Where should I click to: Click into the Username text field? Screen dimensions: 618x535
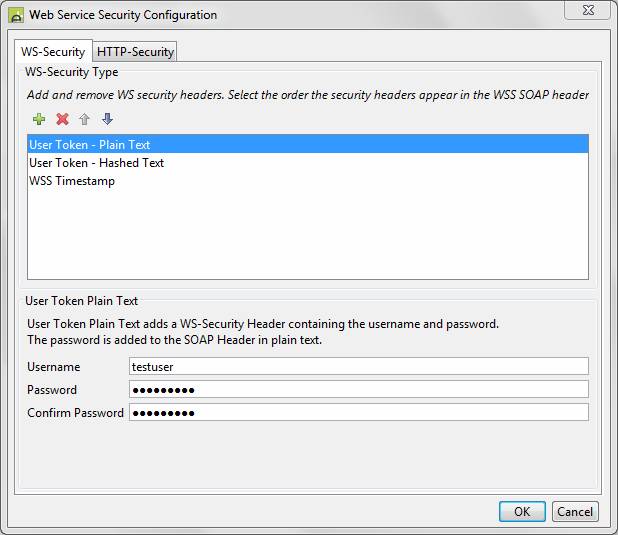(358, 367)
